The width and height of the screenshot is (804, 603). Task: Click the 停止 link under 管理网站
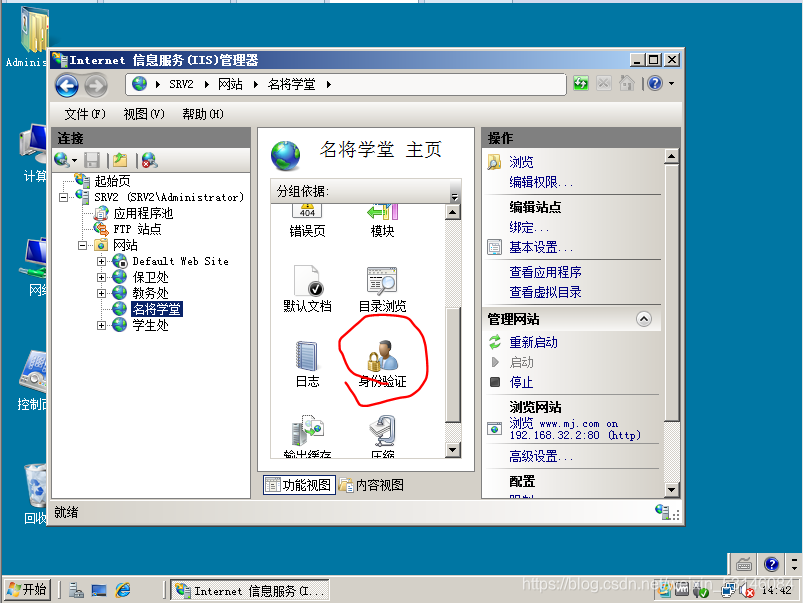click(521, 382)
